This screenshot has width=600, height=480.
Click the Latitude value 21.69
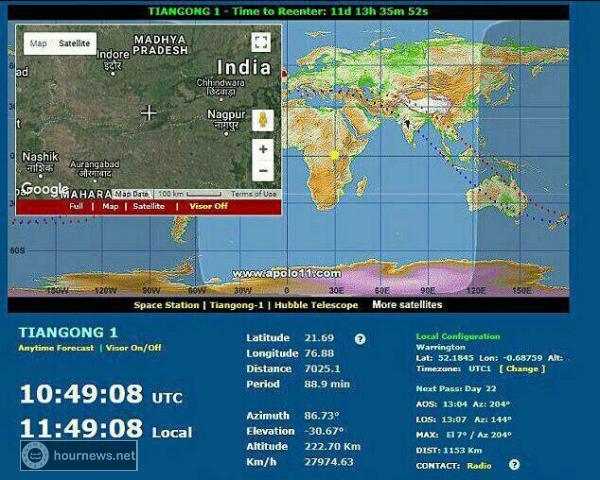click(319, 338)
